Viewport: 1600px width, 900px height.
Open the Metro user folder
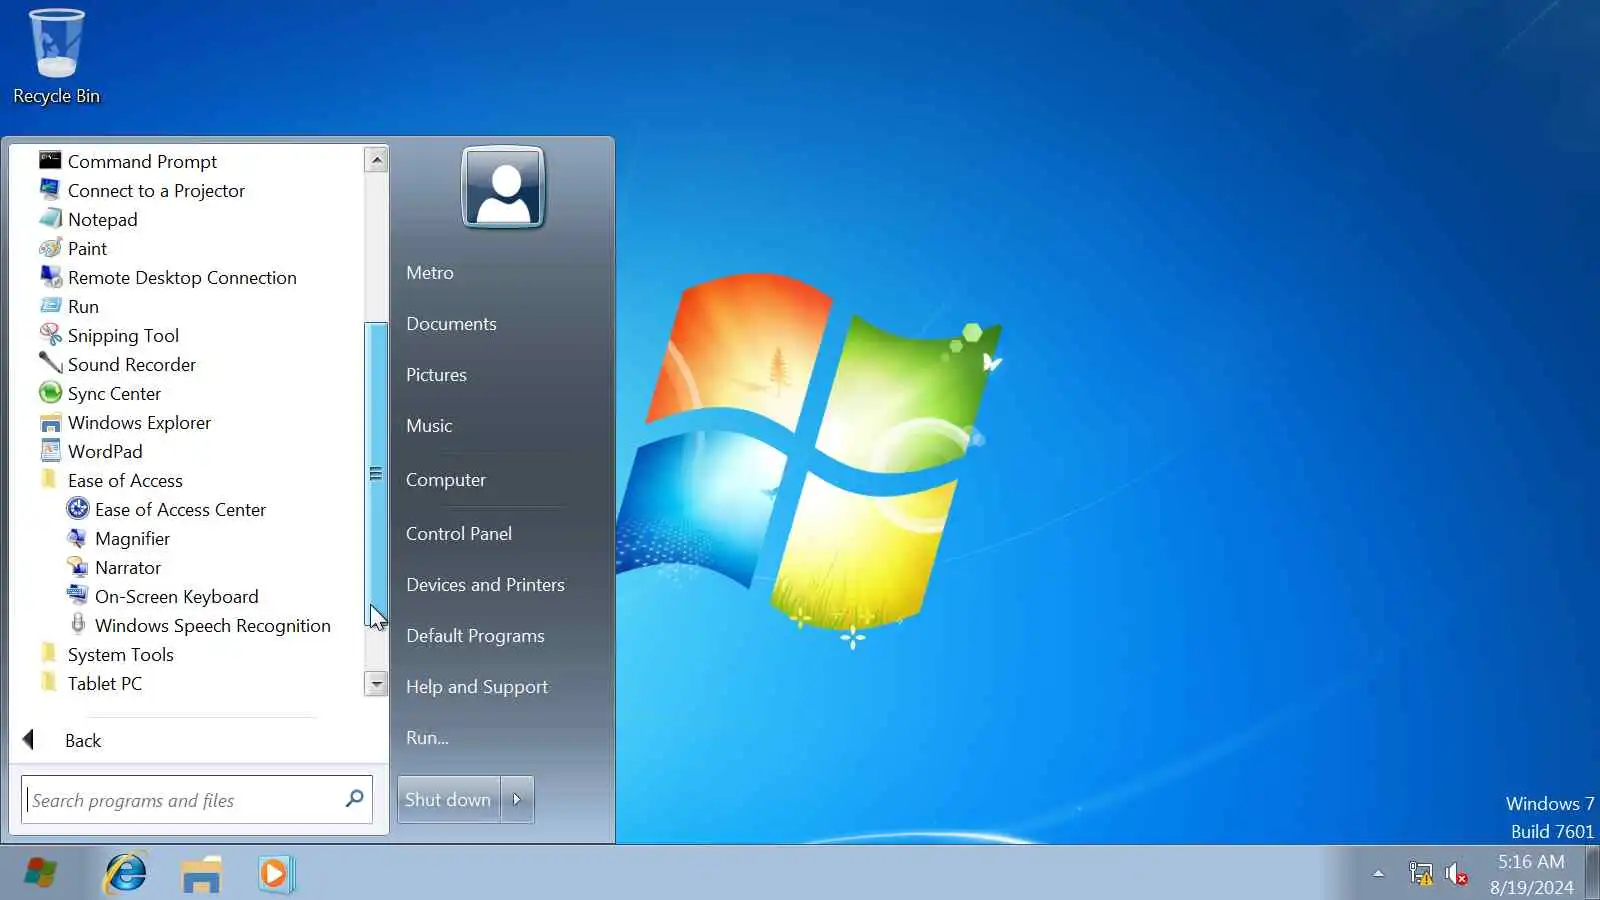(x=430, y=272)
